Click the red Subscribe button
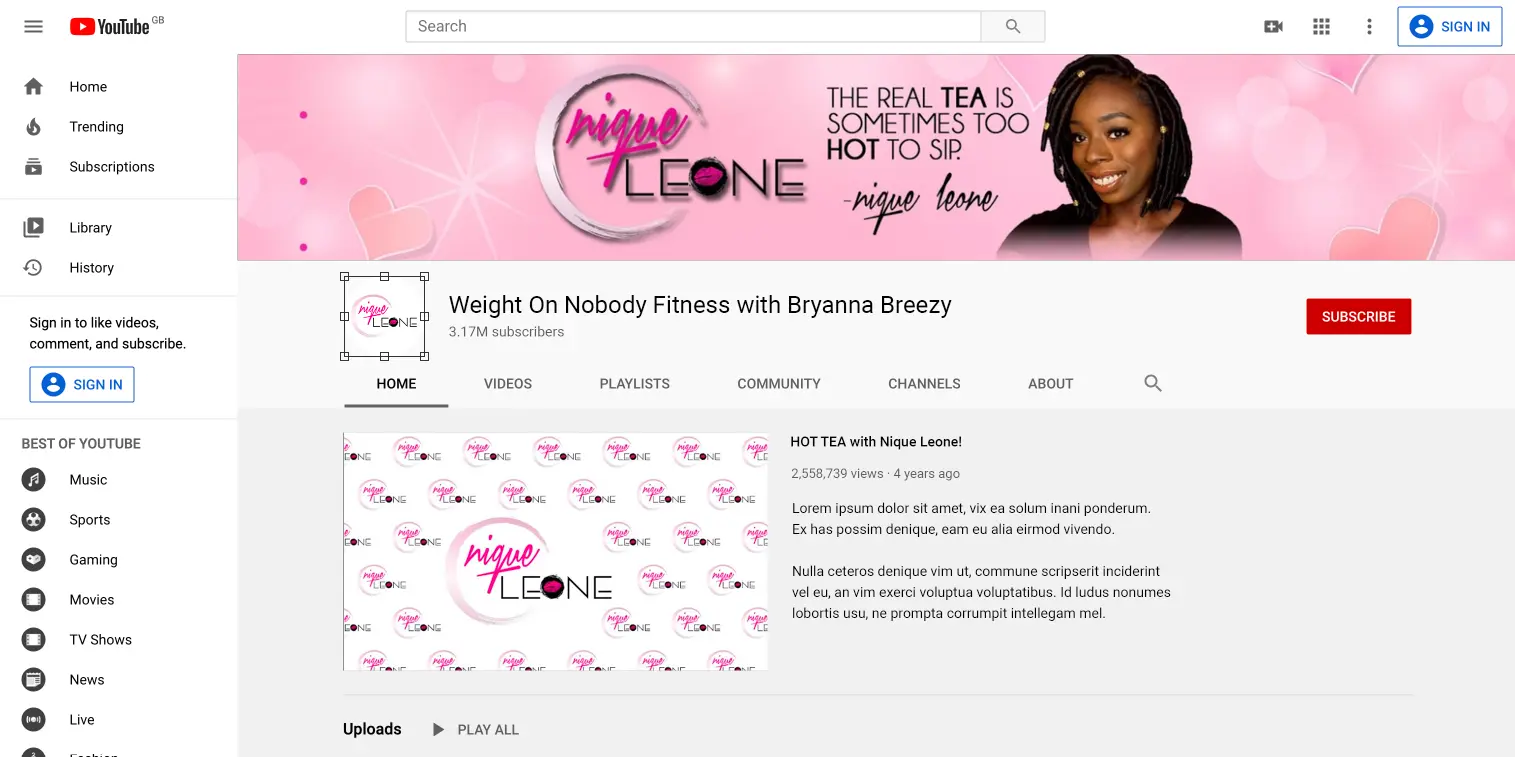 coord(1358,317)
